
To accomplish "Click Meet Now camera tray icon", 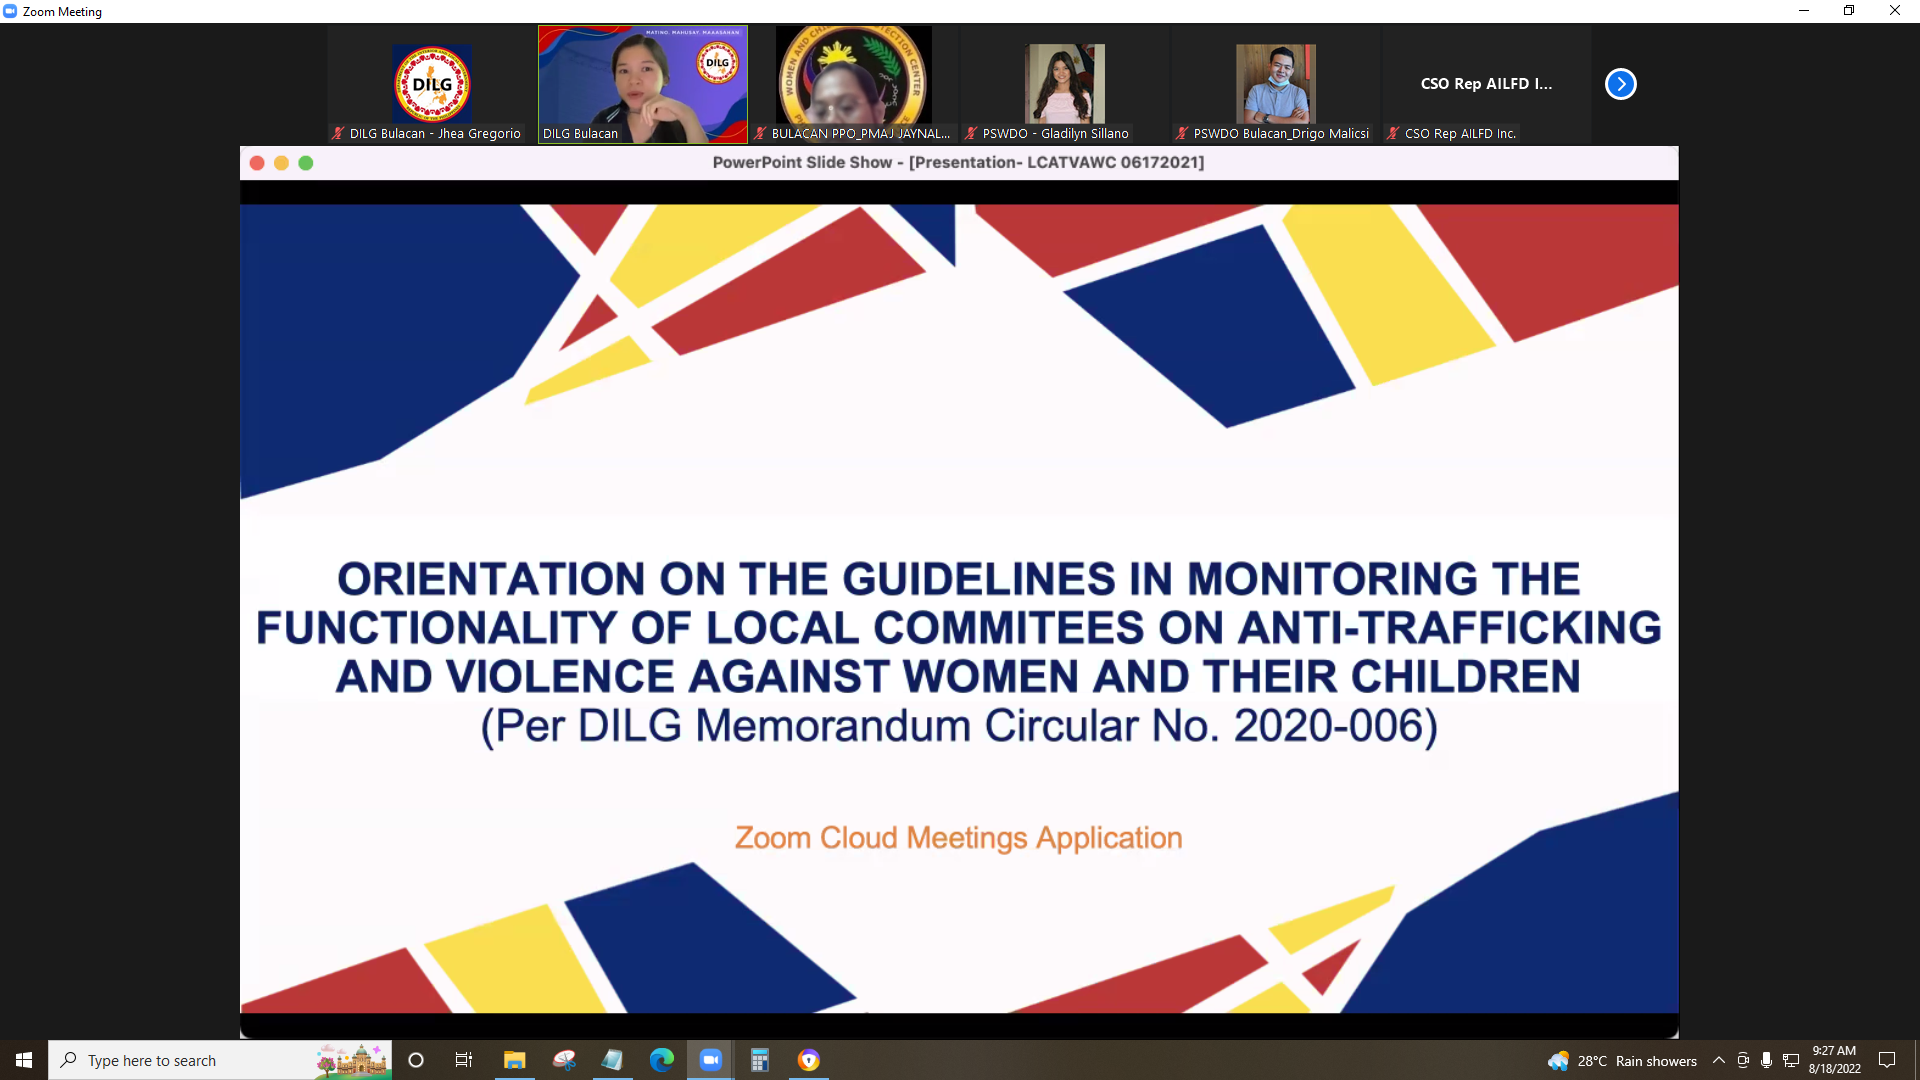I will (x=1743, y=1060).
